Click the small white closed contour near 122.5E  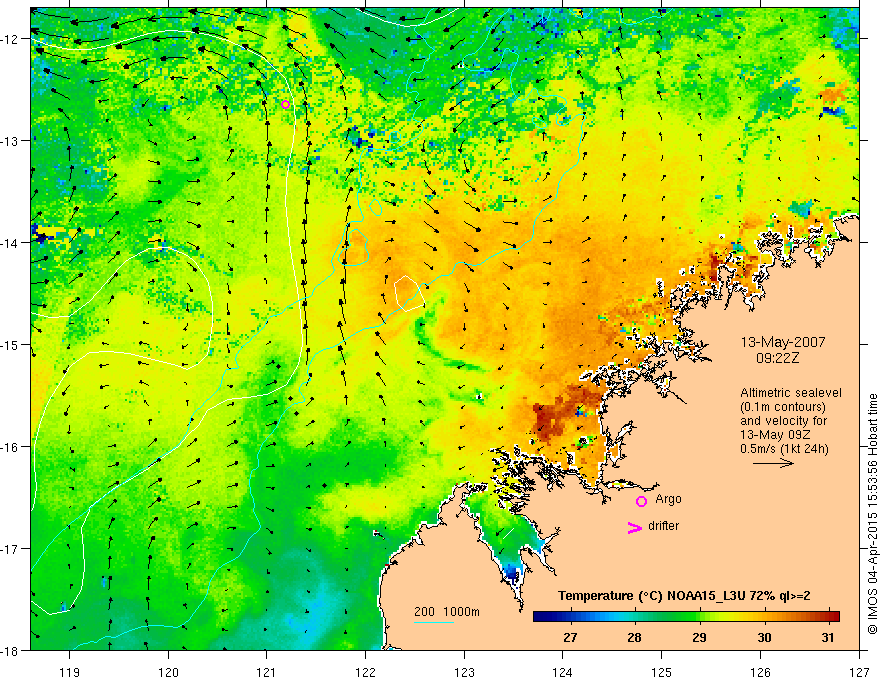pyautogui.click(x=408, y=293)
